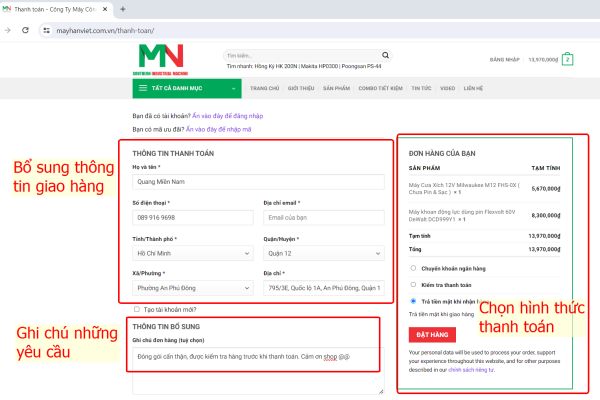This screenshot has height=400, width=600.
Task: Click the Đăng nhập link
Action: [x=503, y=60]
